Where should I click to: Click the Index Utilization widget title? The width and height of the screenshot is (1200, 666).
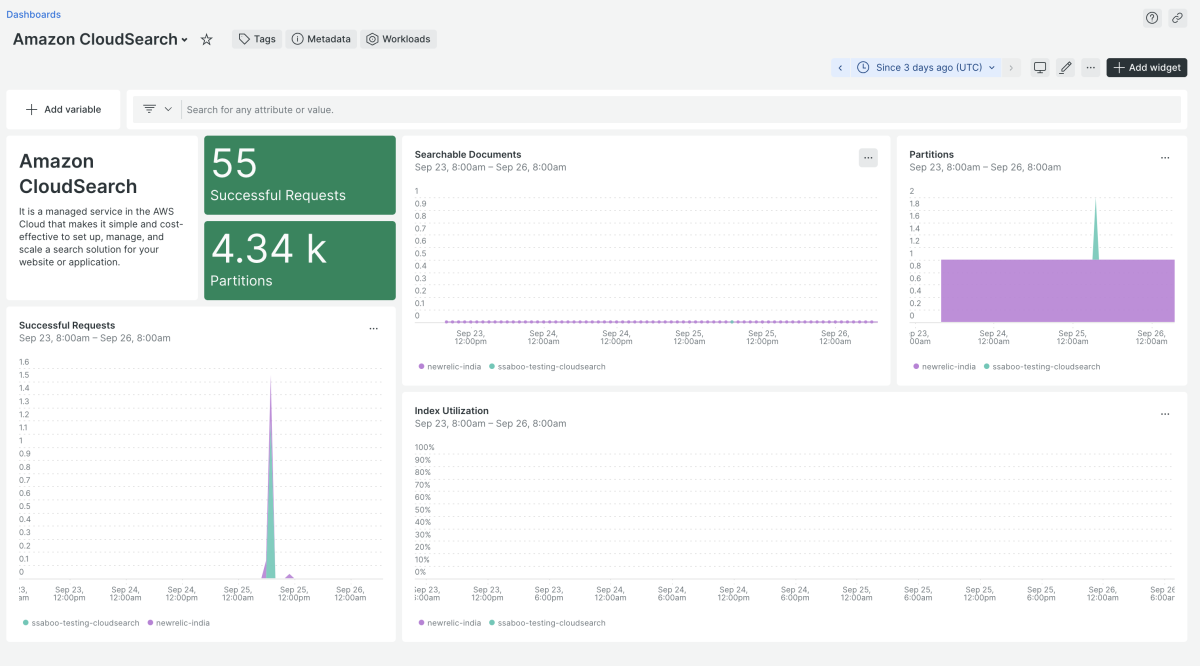point(452,410)
